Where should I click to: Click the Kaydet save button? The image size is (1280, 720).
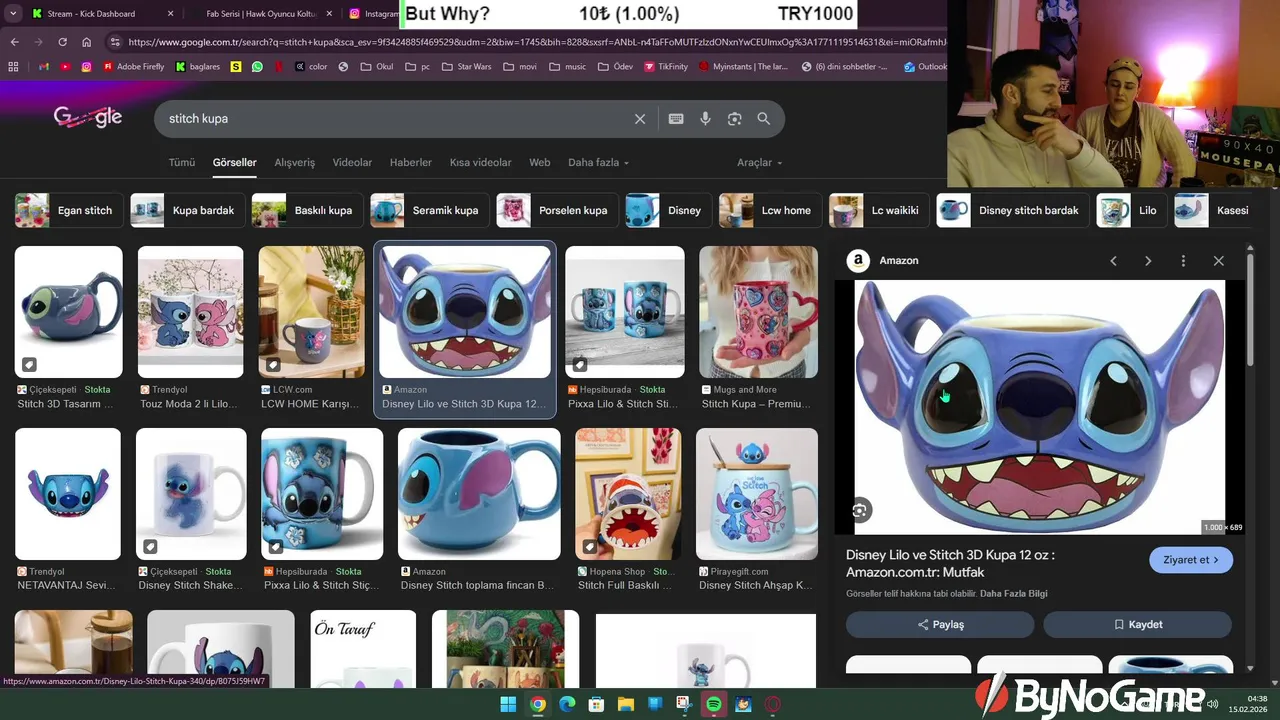coord(1137,625)
